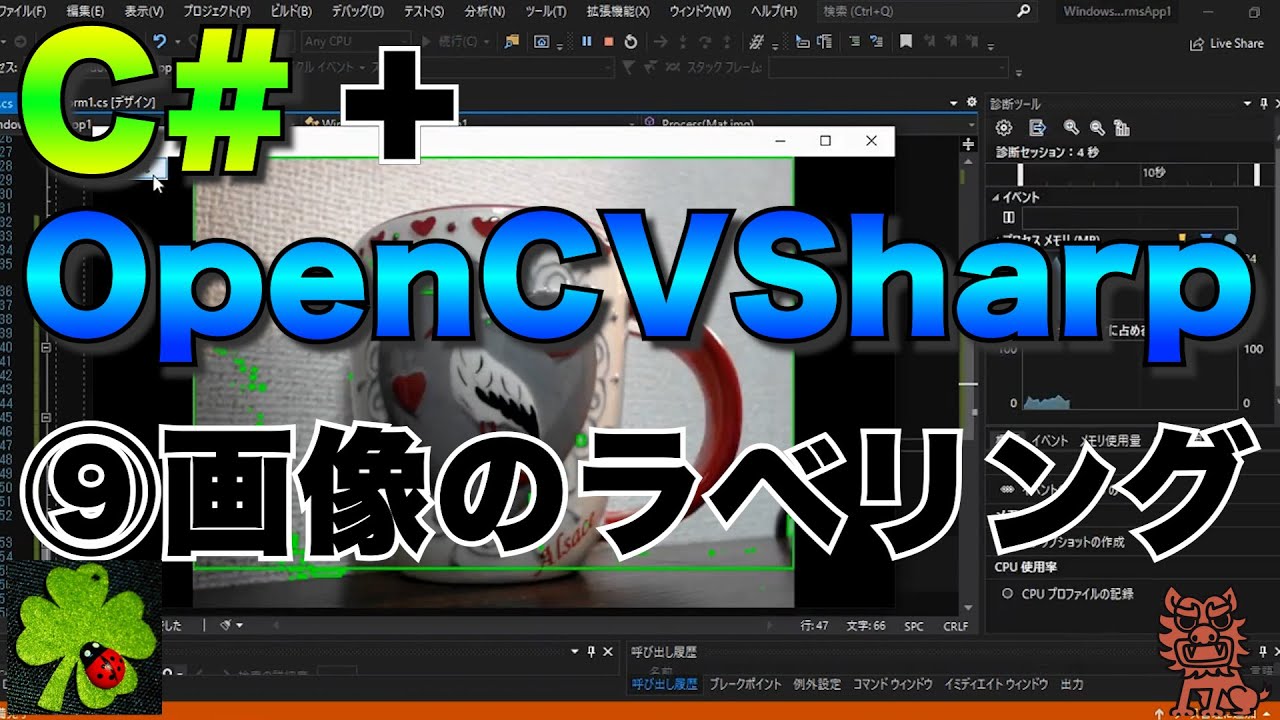Click the show next statement arrow icon

click(659, 42)
